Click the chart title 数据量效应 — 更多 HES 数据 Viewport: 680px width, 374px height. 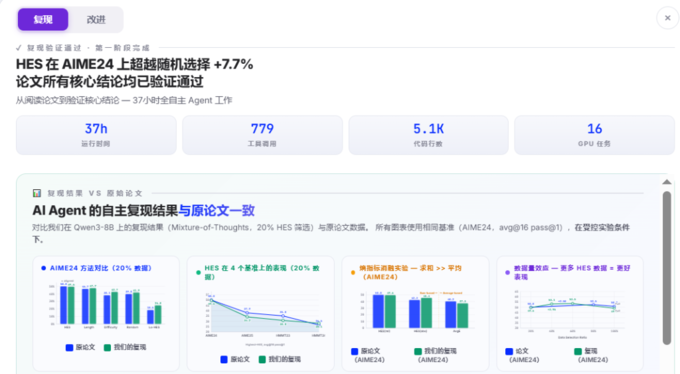coord(572,272)
